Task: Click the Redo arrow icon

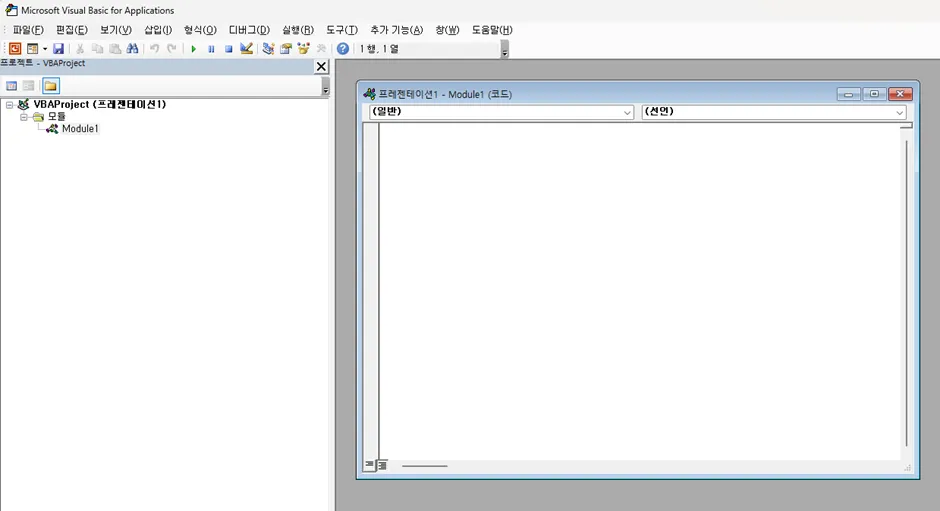Action: [x=172, y=49]
